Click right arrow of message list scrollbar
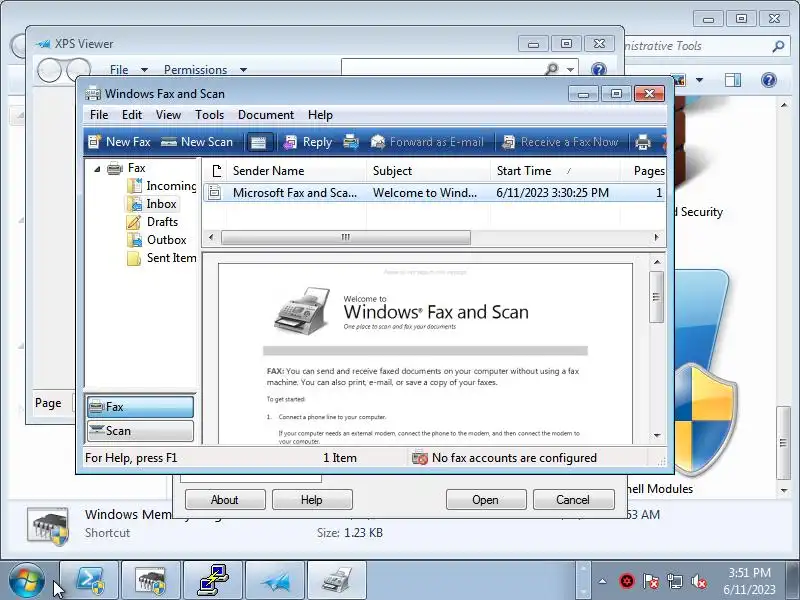The image size is (800, 600). tap(657, 237)
